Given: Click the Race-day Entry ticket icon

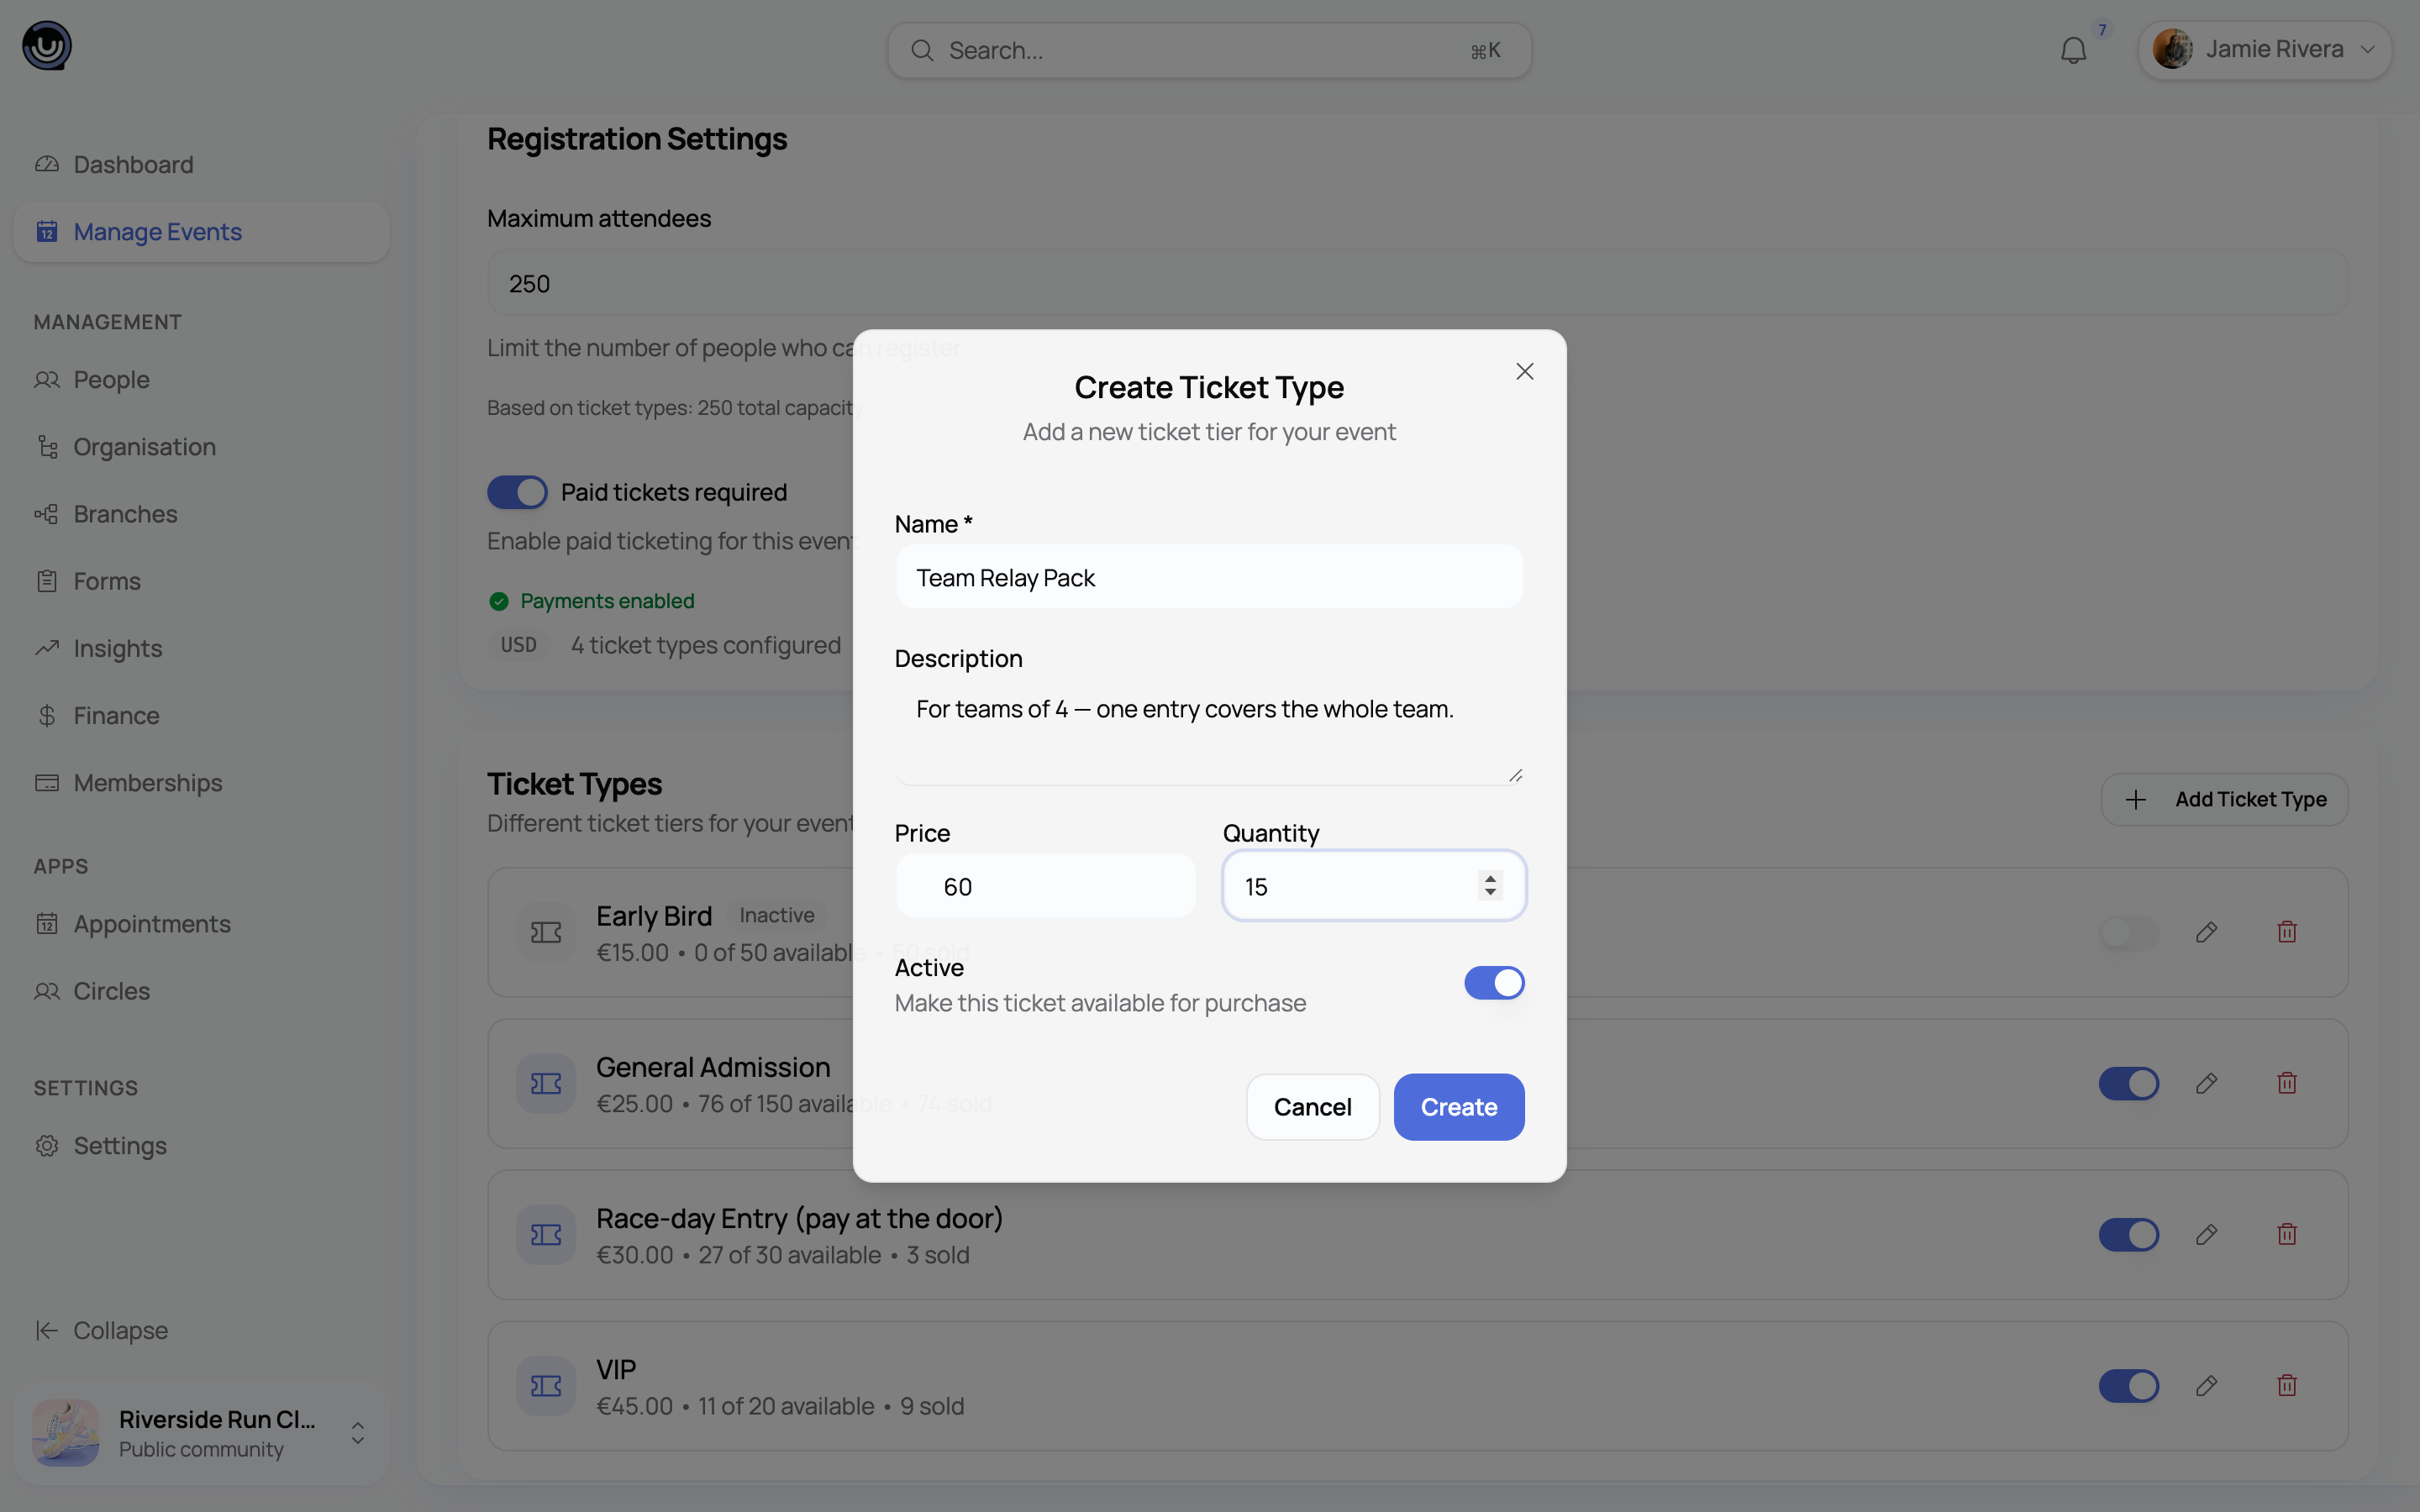Looking at the screenshot, I should coord(546,1235).
